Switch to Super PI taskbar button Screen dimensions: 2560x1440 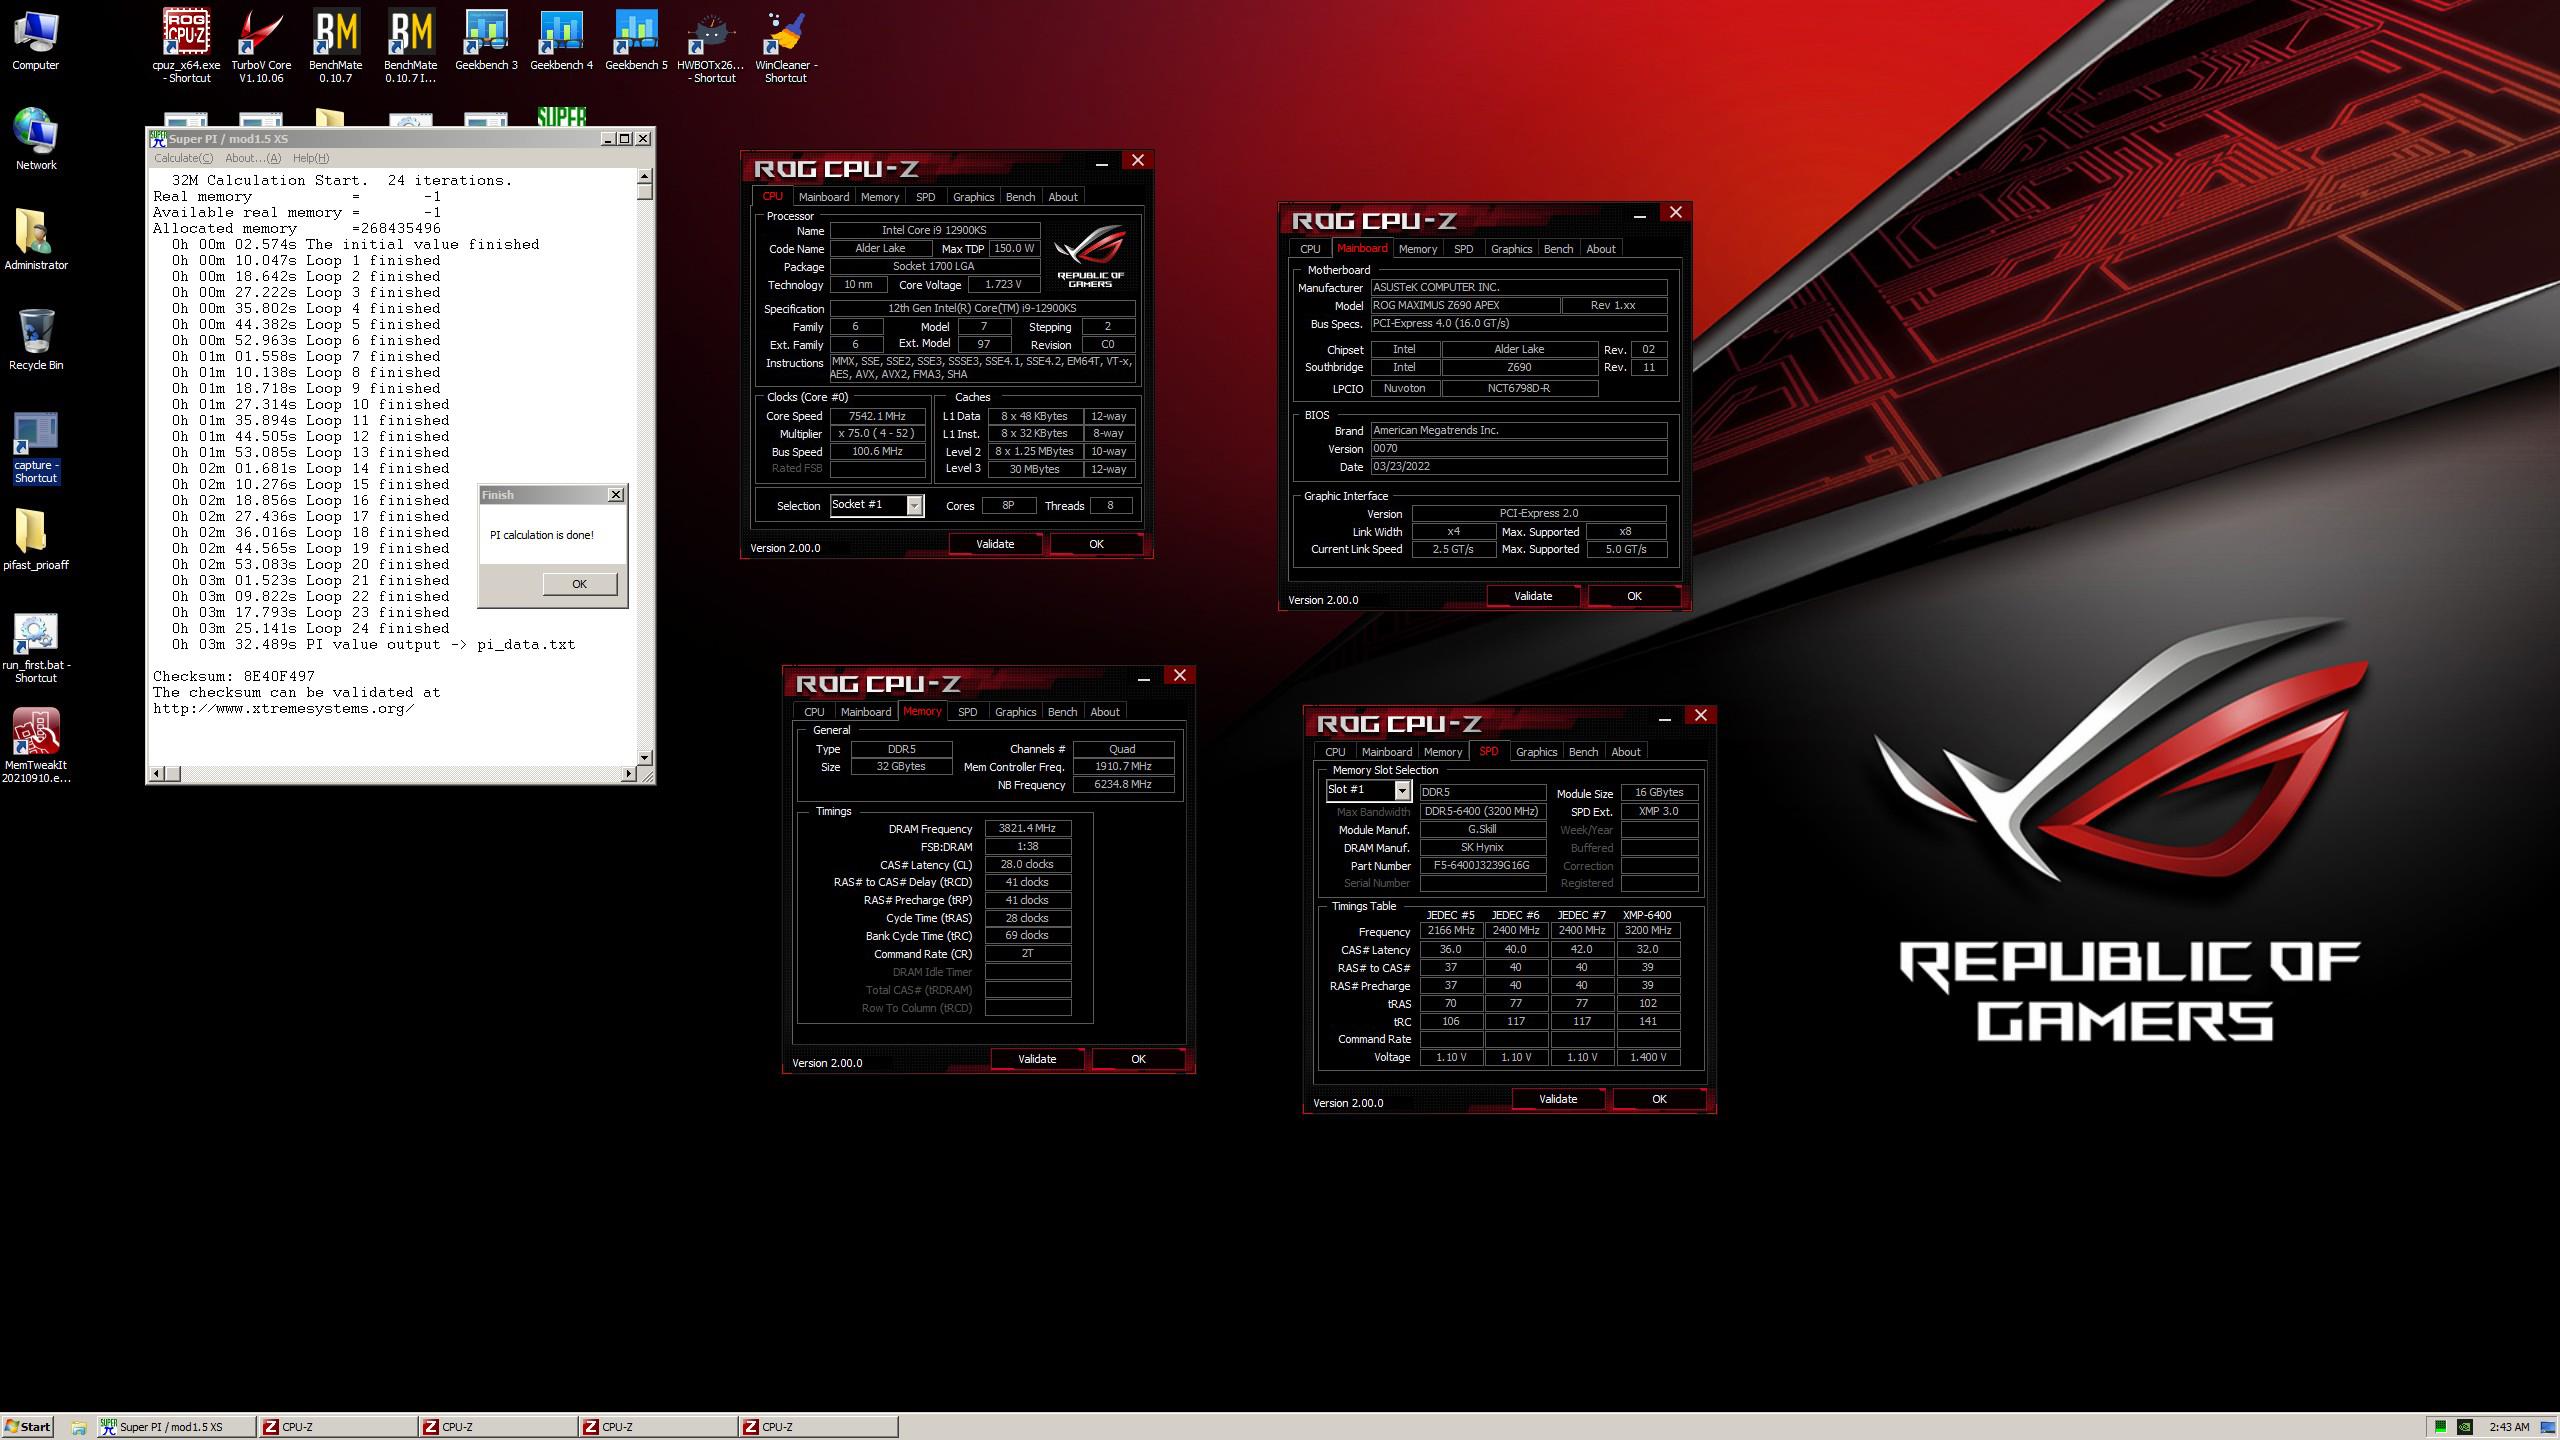click(176, 1427)
